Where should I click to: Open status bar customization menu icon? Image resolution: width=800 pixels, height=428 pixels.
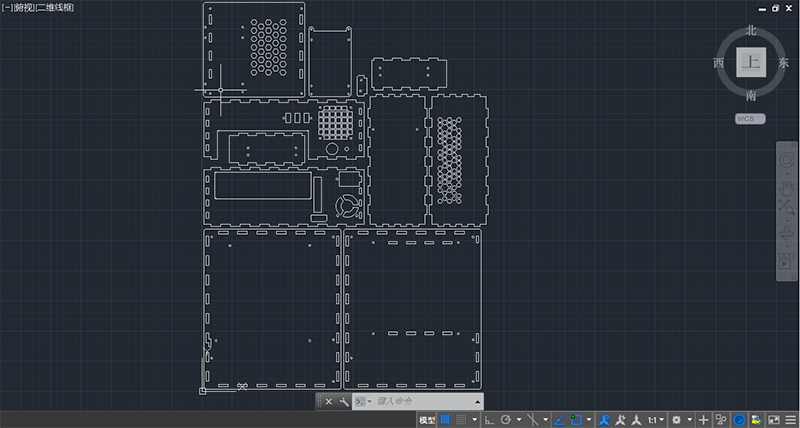tap(790, 420)
